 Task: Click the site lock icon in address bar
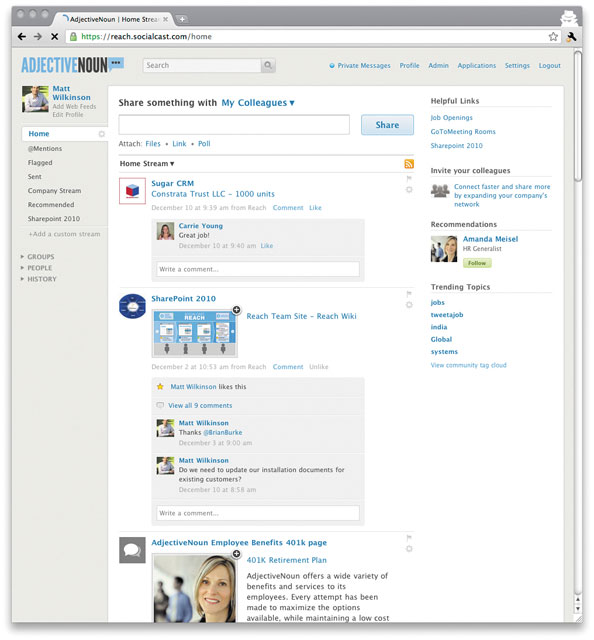click(73, 37)
